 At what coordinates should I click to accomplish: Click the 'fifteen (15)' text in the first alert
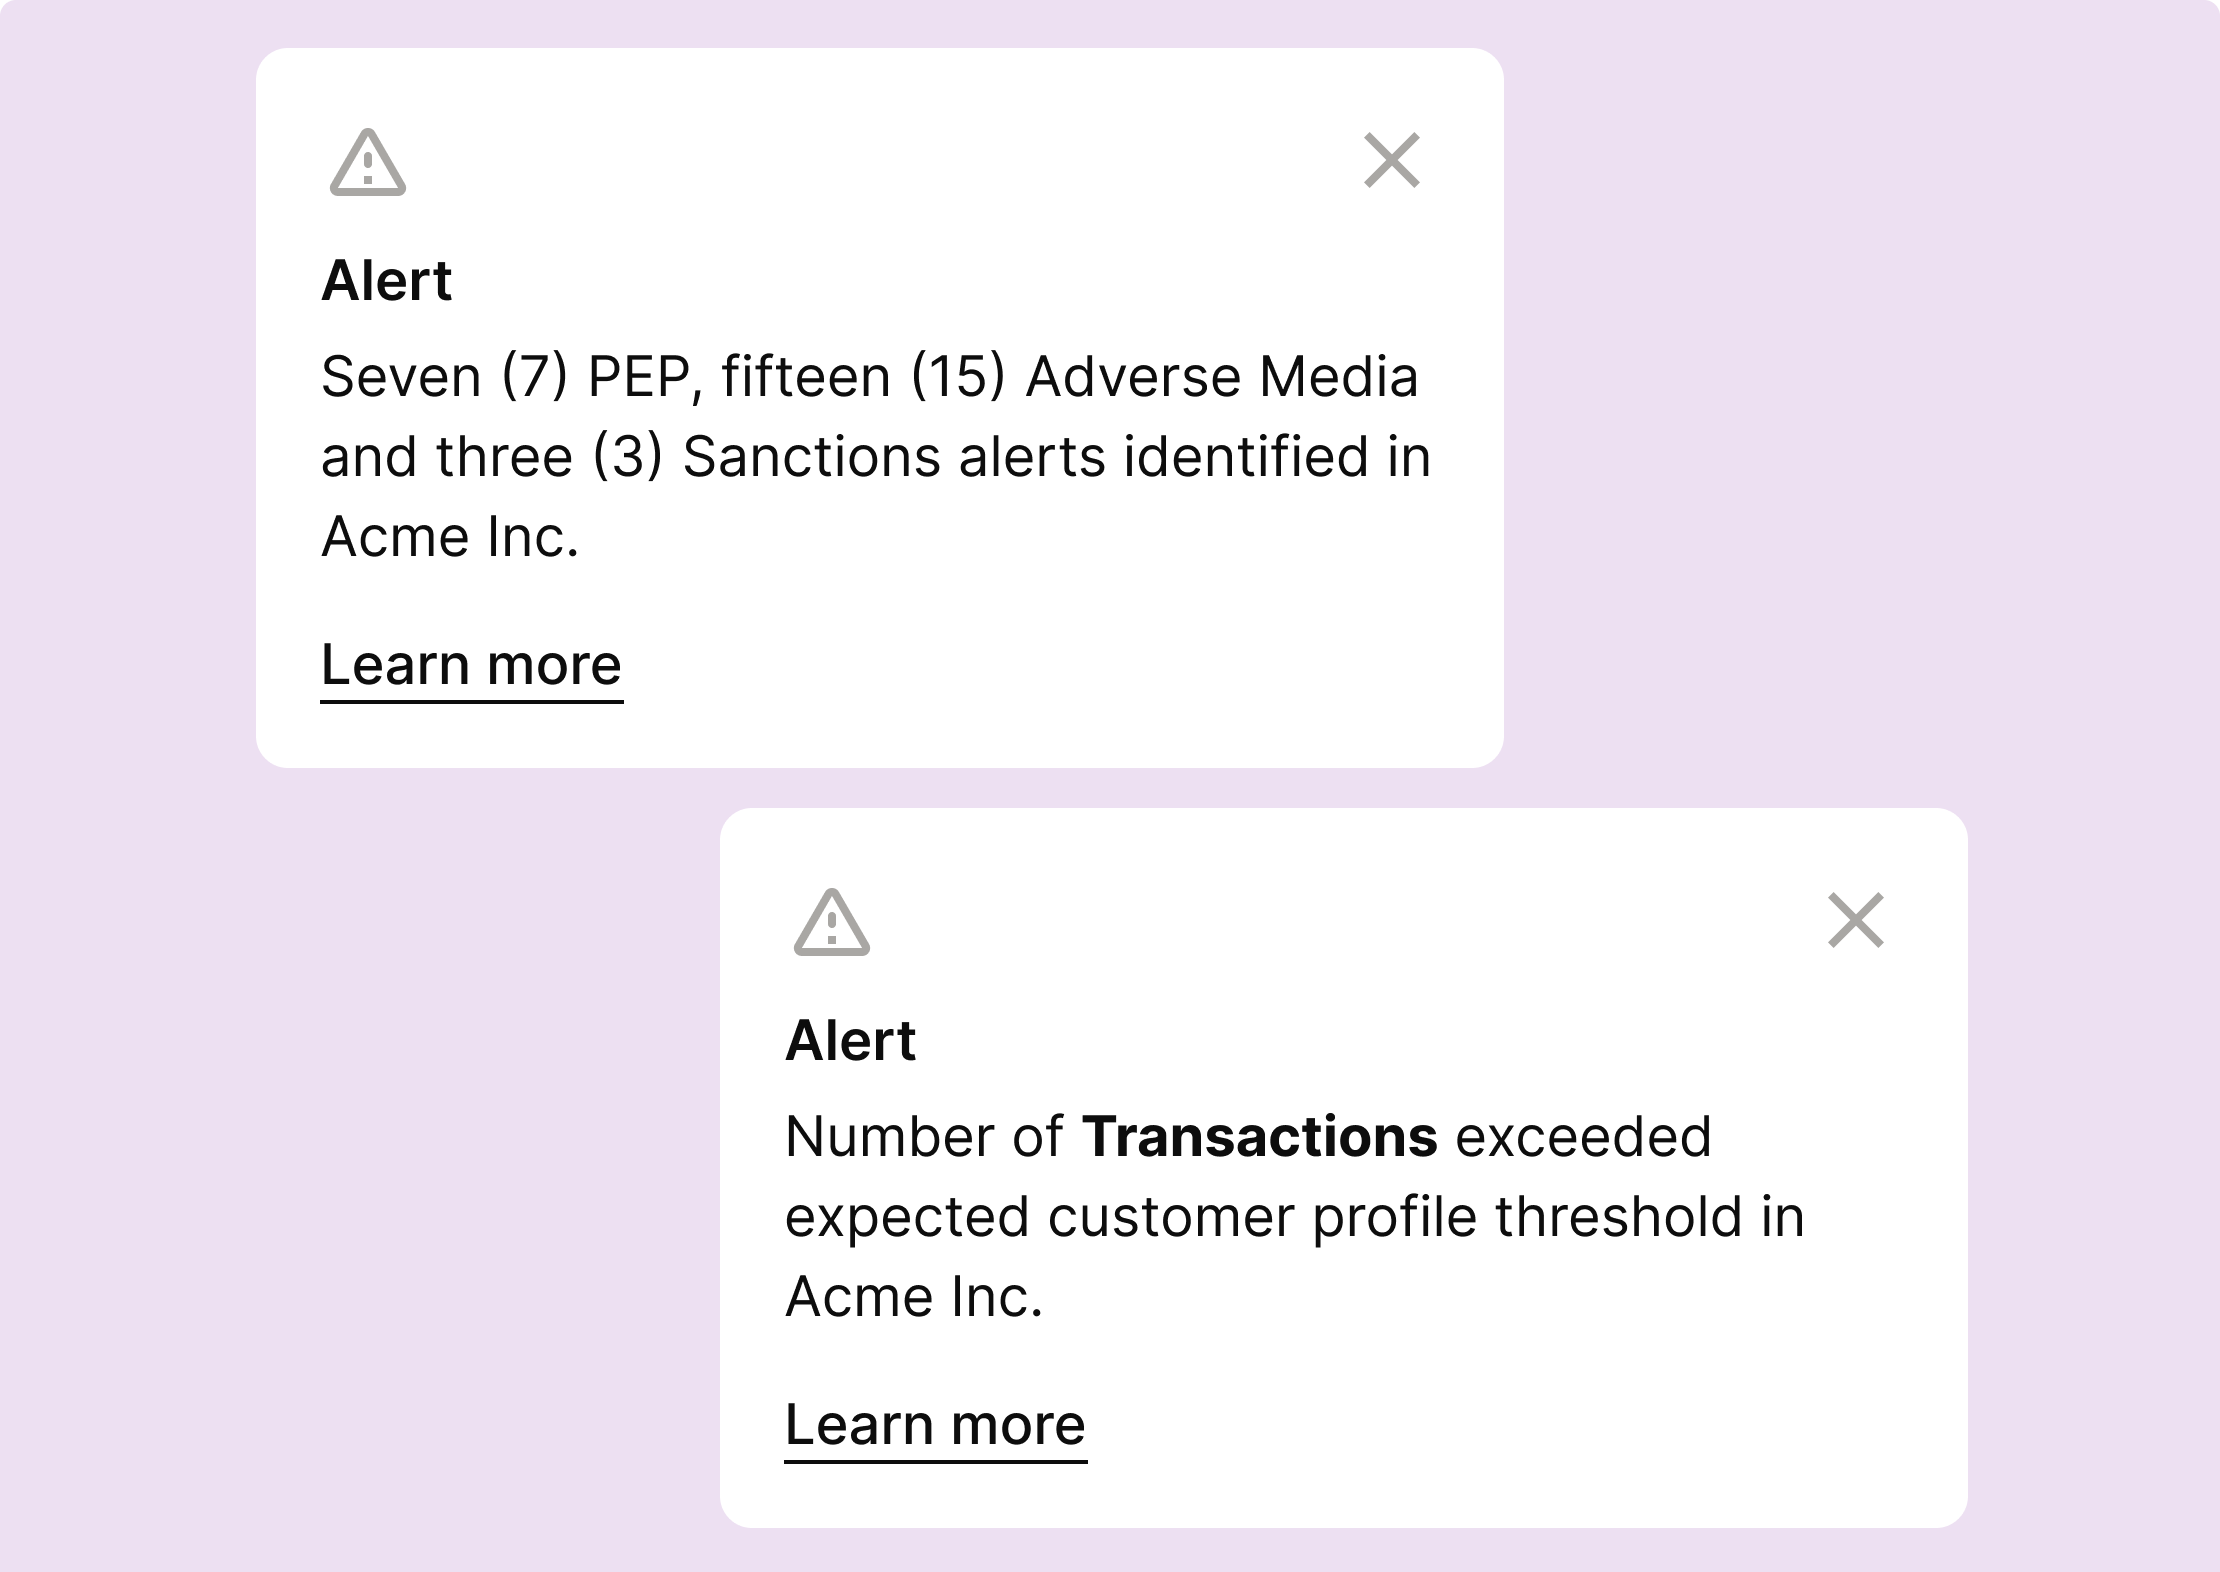click(863, 378)
